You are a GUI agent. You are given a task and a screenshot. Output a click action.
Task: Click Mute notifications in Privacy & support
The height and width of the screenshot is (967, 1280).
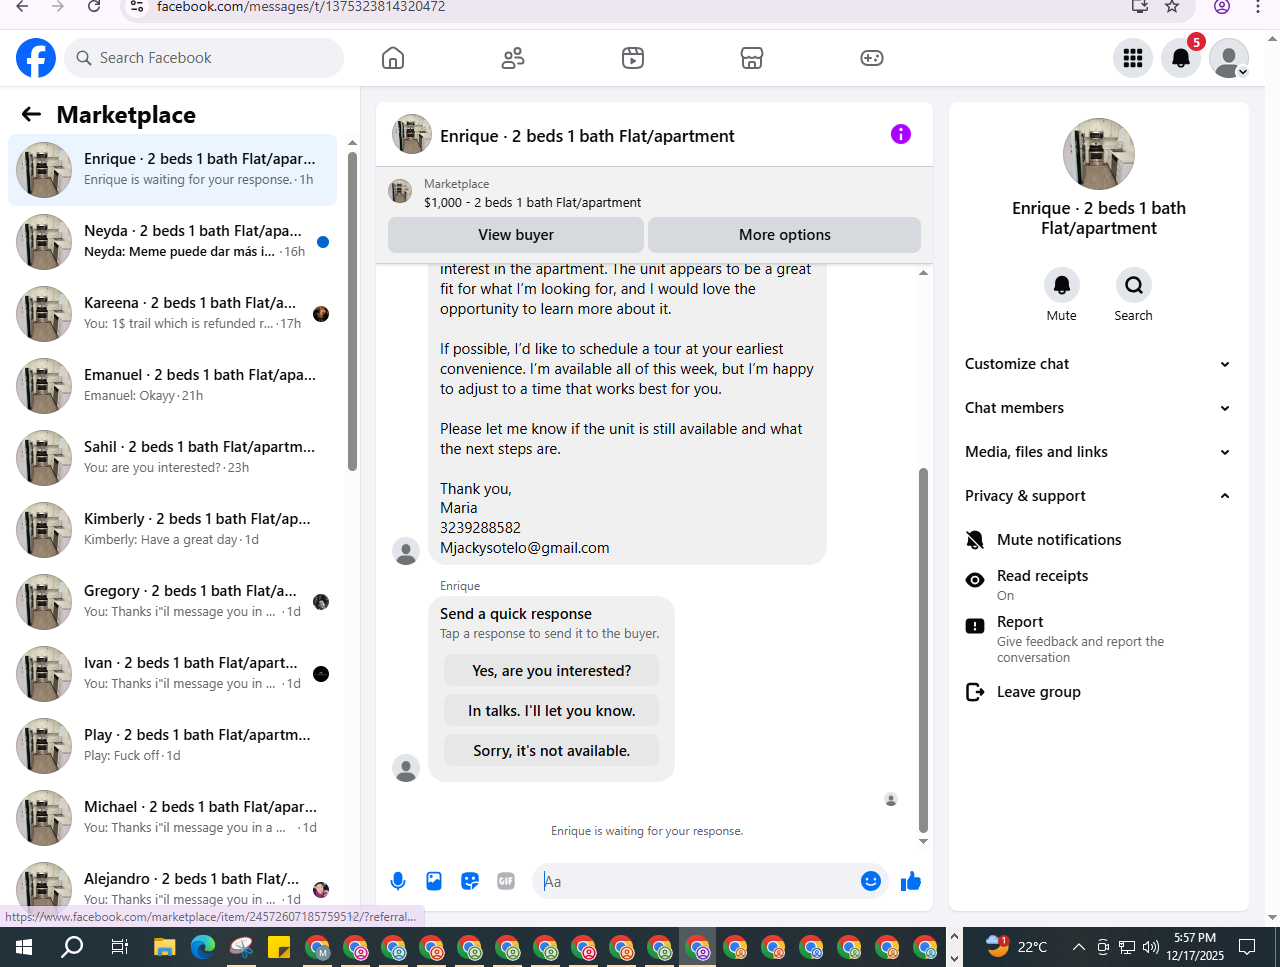1098,540
